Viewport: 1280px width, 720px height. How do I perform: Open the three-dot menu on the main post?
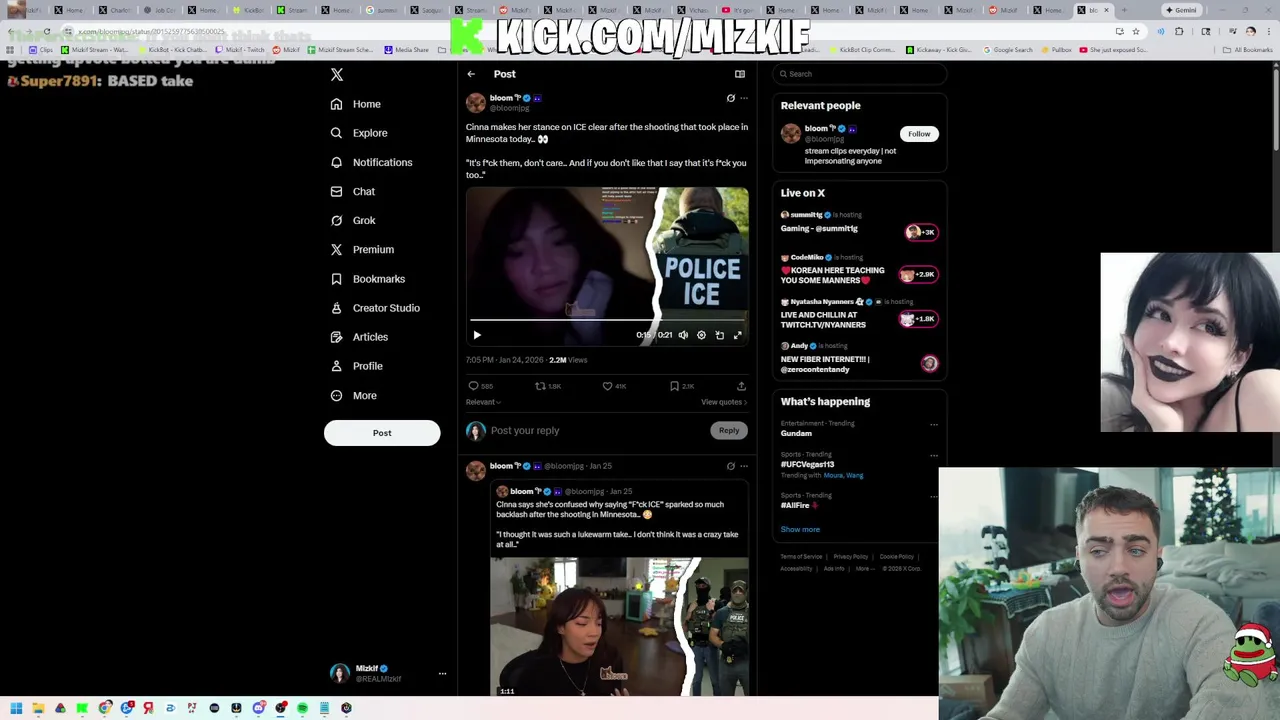(743, 98)
